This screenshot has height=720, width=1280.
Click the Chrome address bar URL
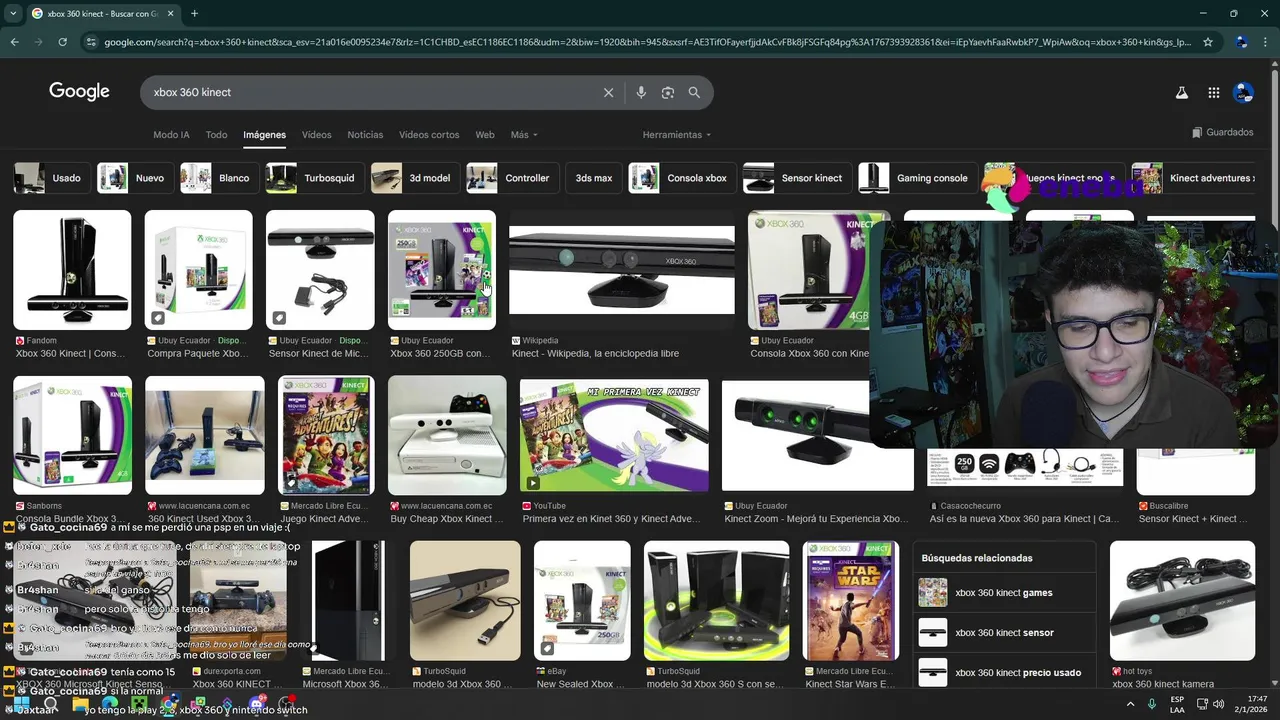[x=648, y=42]
